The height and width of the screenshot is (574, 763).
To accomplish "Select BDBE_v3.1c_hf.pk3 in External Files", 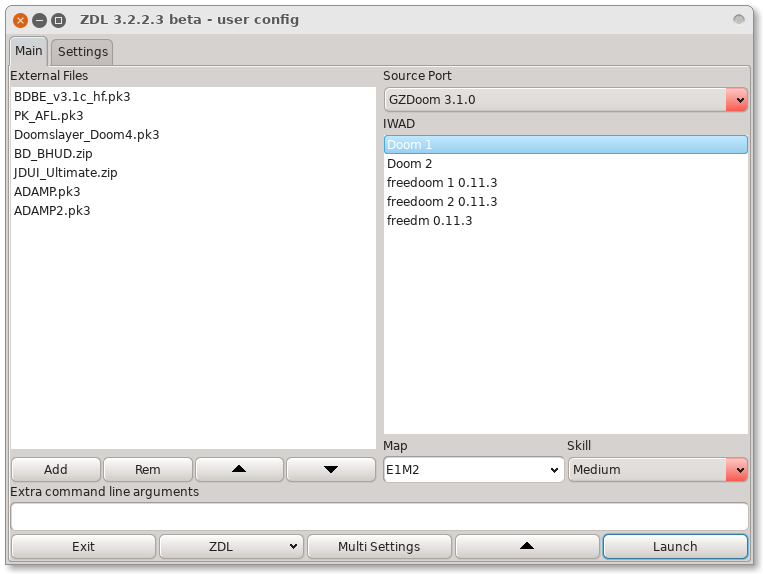I will point(193,96).
